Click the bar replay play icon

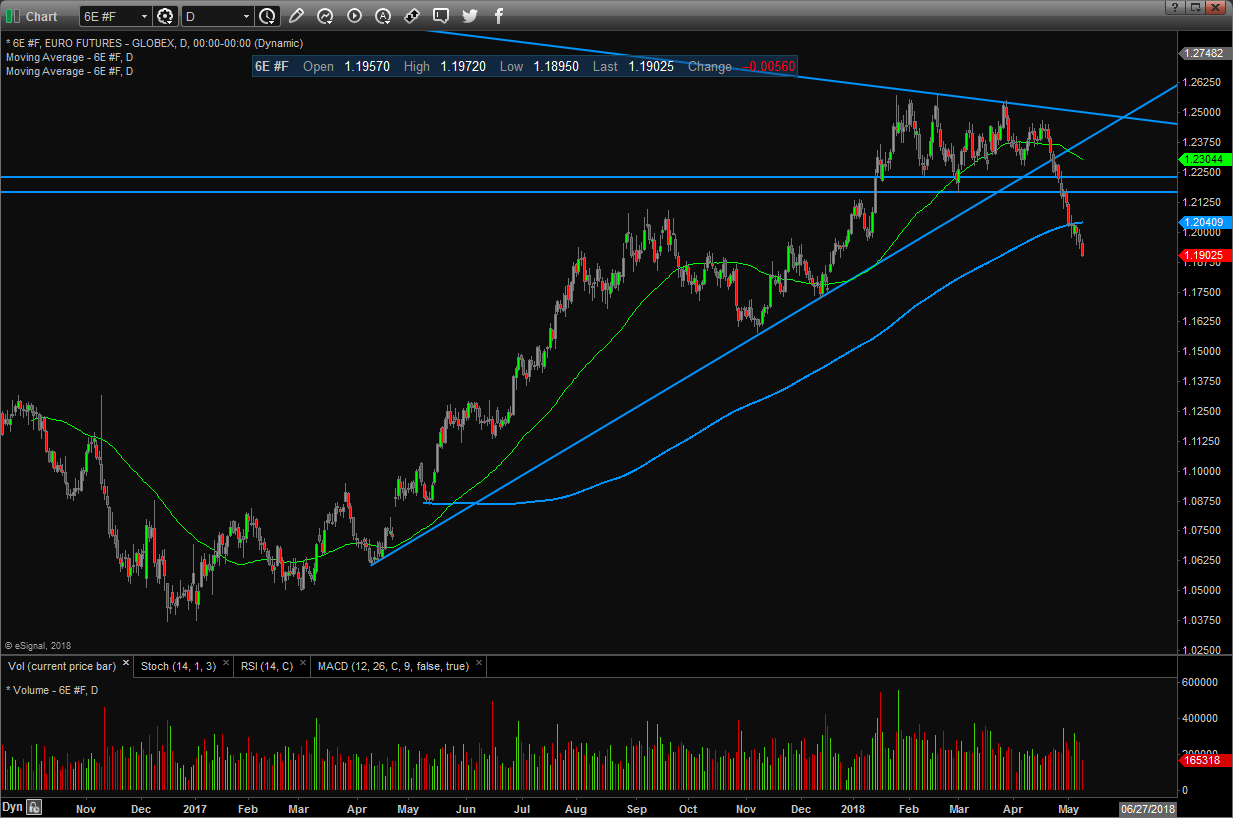click(x=354, y=16)
